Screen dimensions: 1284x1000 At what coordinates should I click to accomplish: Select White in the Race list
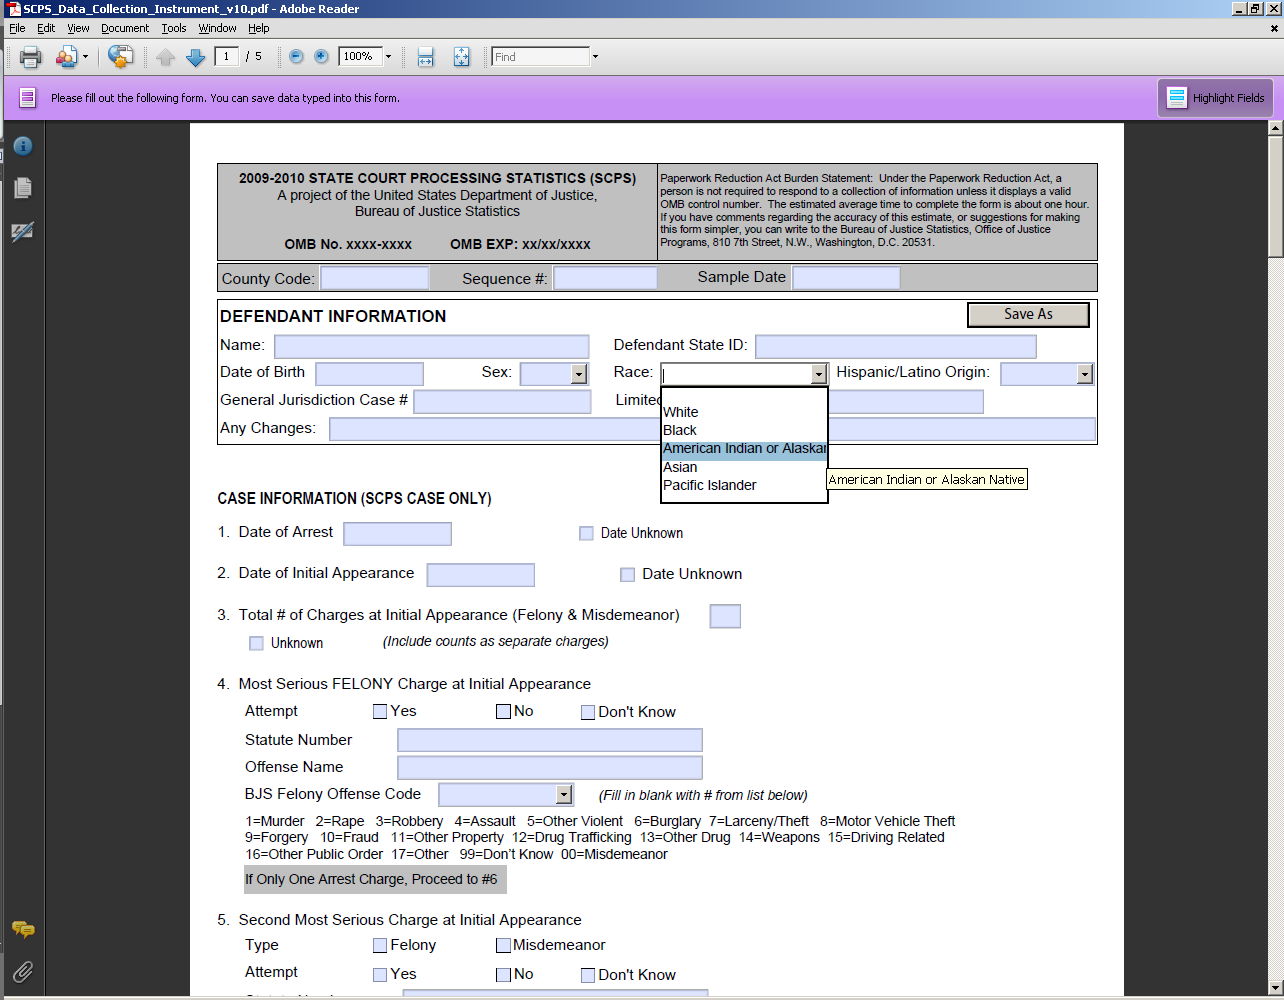click(x=744, y=412)
